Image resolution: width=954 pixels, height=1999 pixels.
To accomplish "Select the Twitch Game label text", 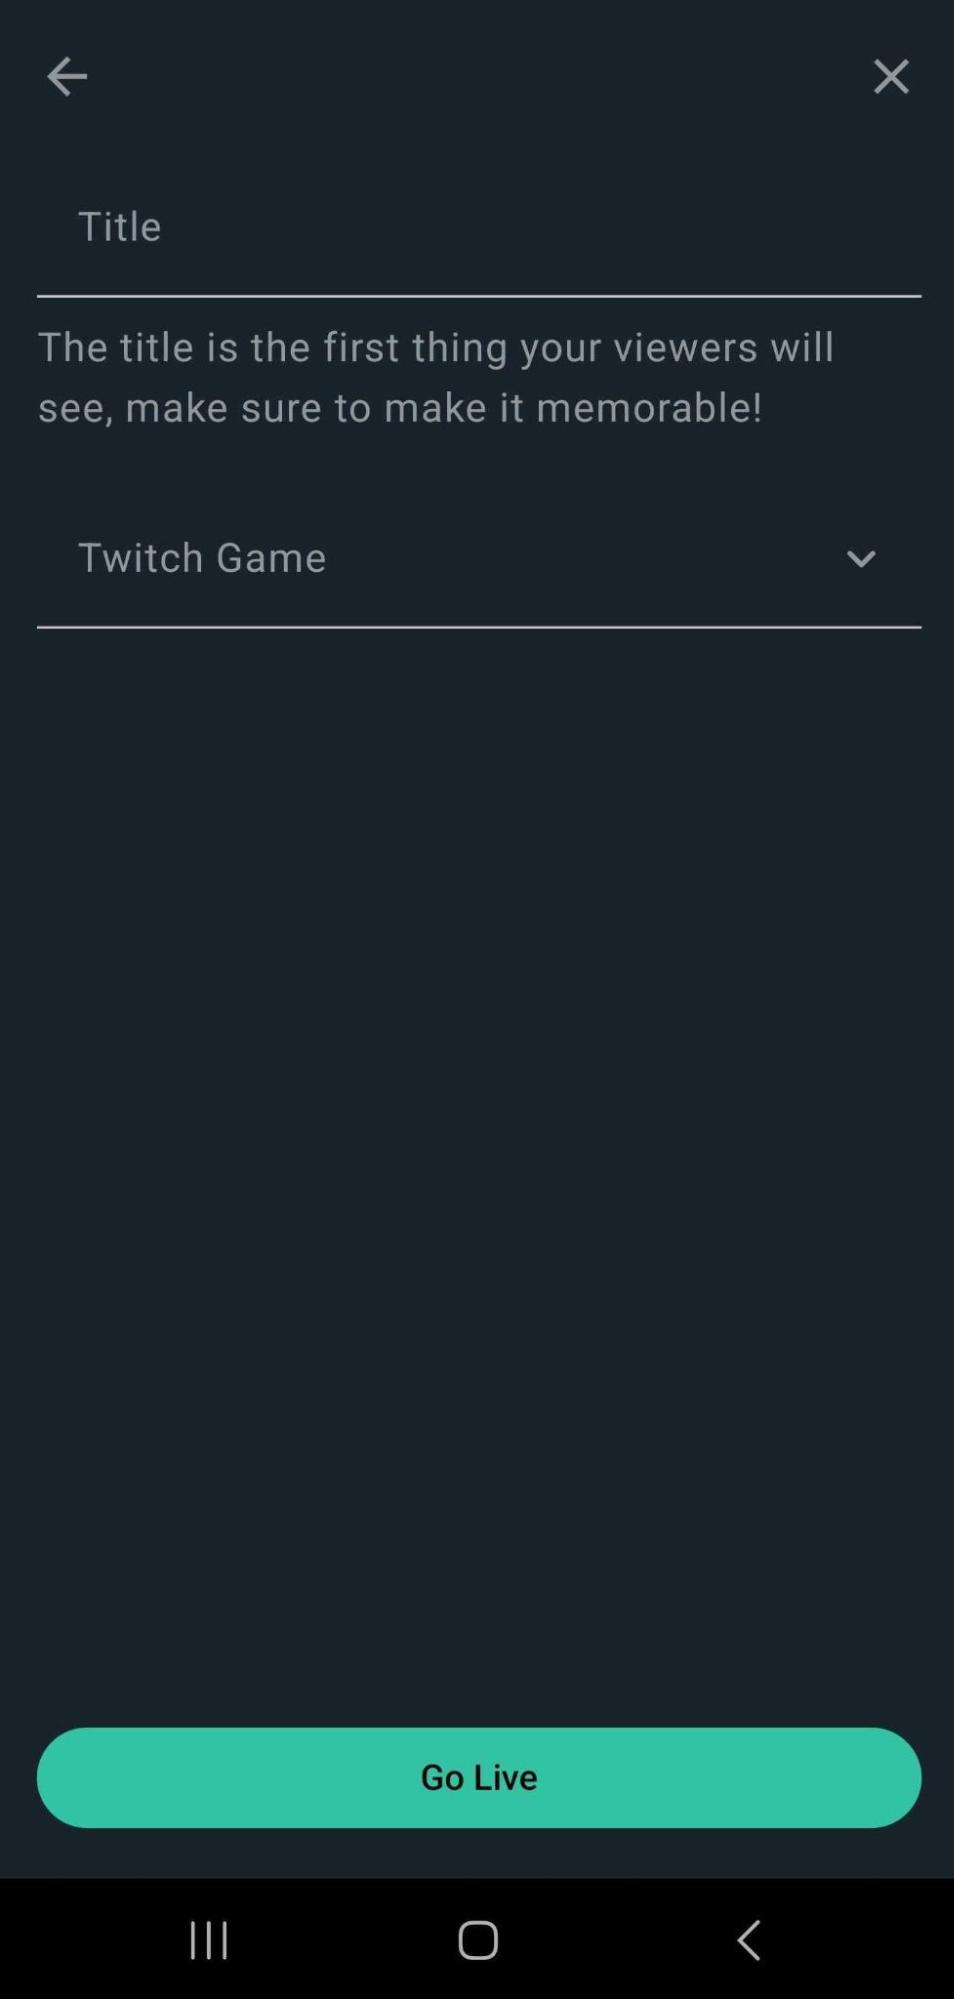I will click(202, 558).
